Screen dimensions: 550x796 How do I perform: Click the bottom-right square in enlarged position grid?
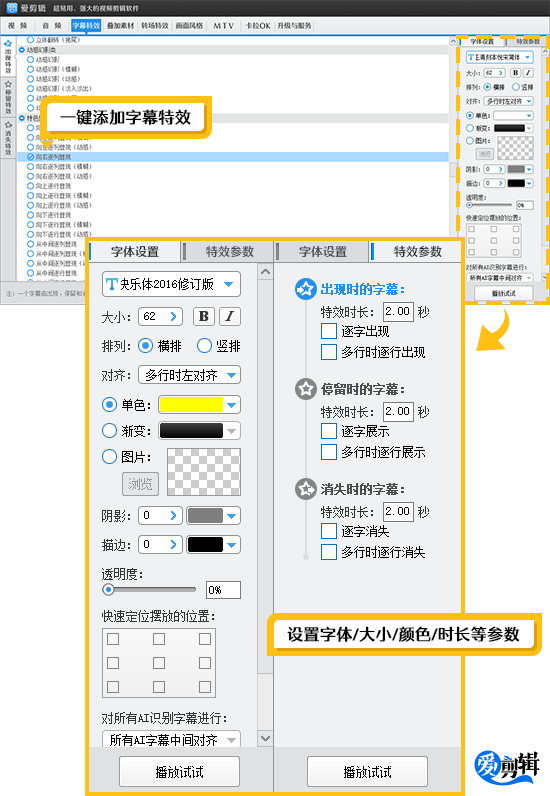(x=205, y=687)
